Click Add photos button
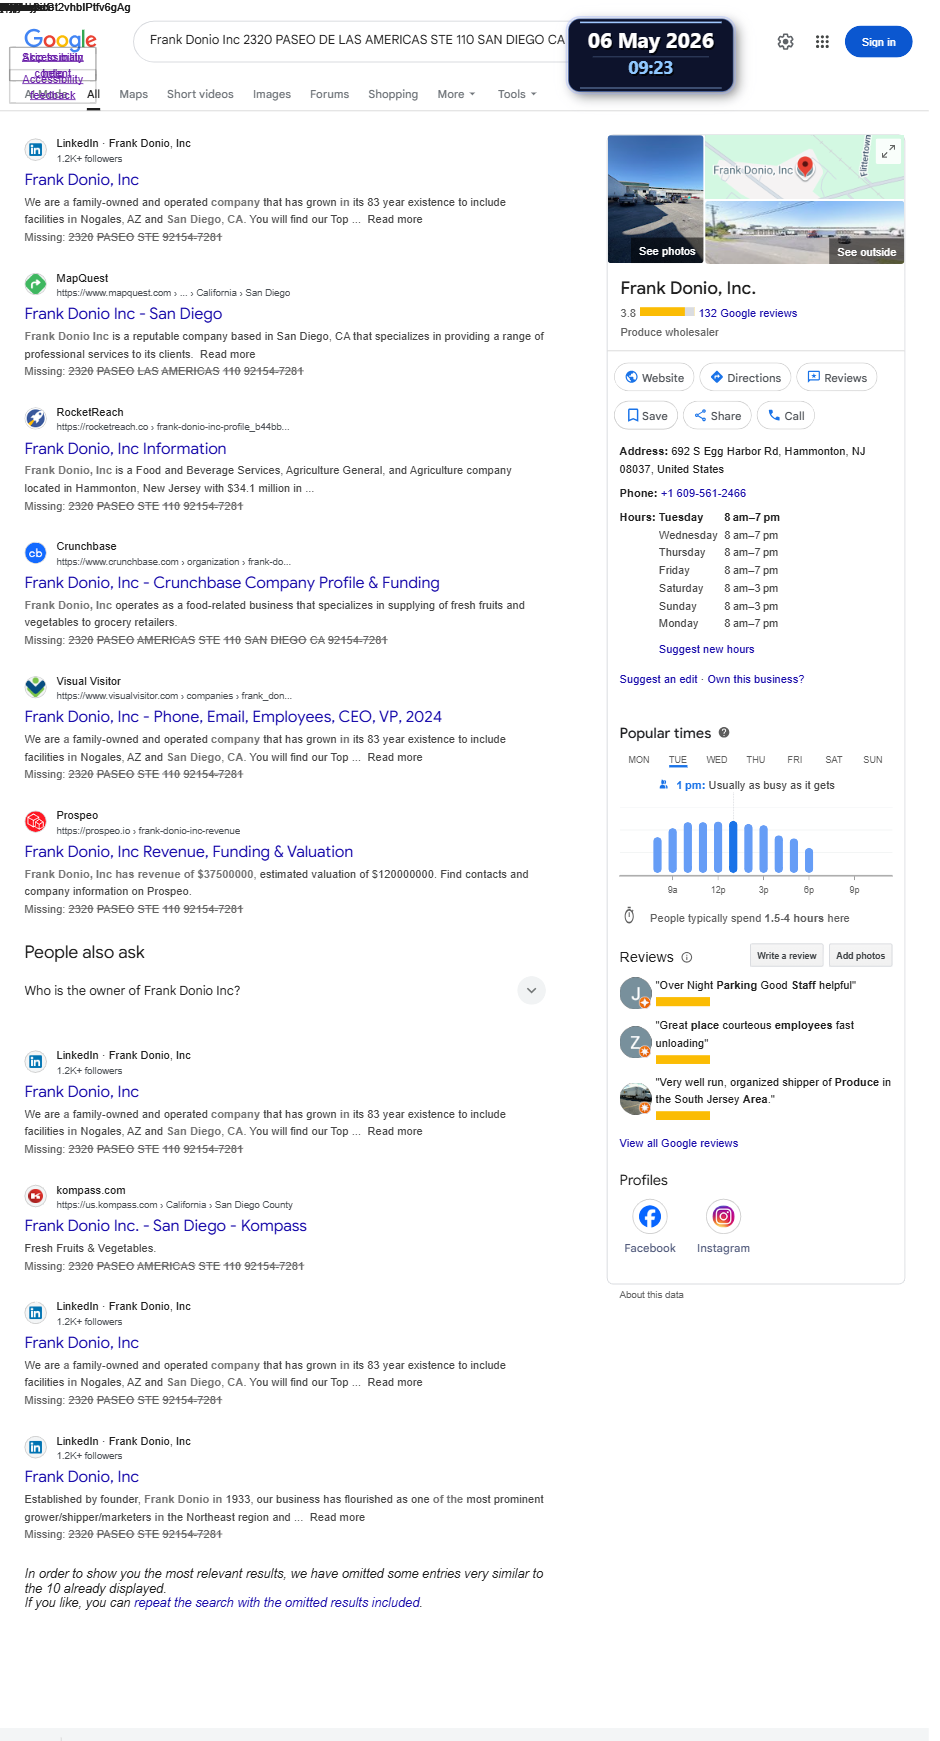The image size is (940, 1741). pos(861,956)
